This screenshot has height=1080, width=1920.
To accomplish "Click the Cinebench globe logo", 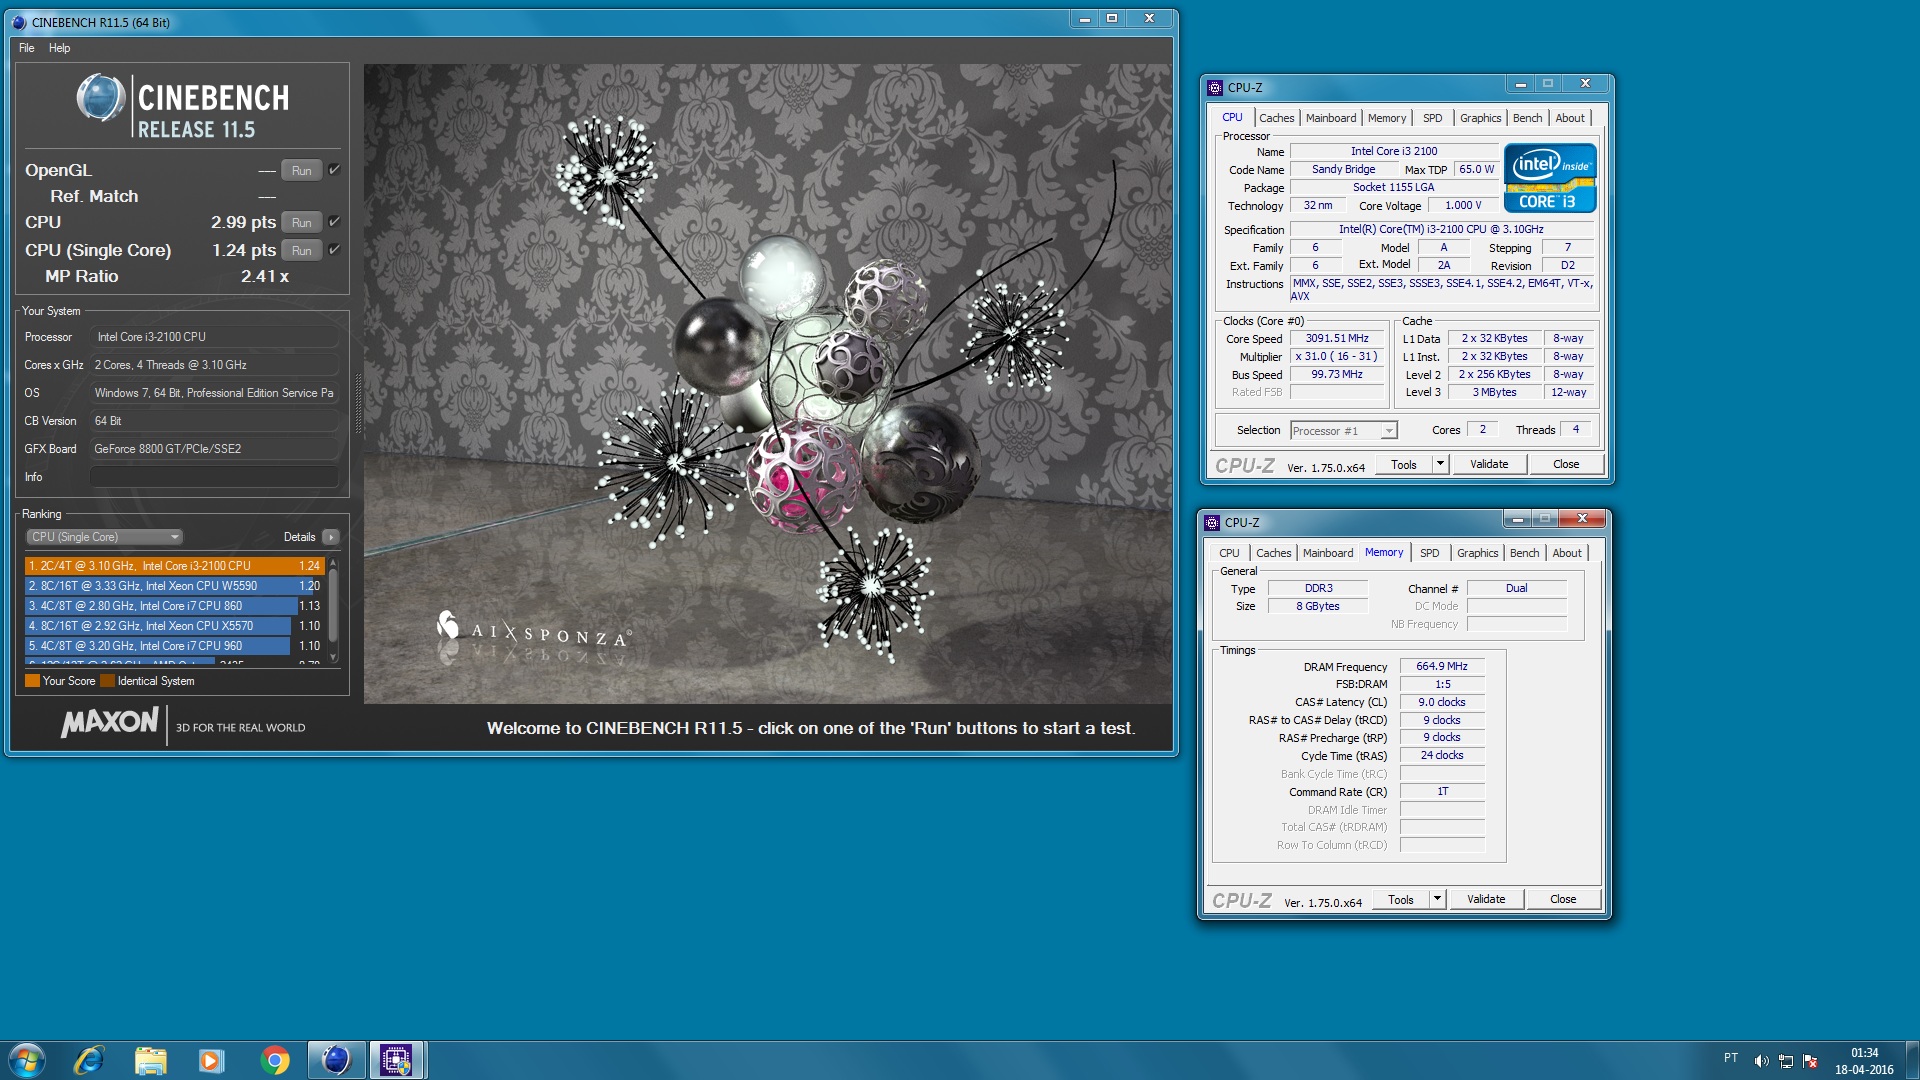I will click(101, 98).
